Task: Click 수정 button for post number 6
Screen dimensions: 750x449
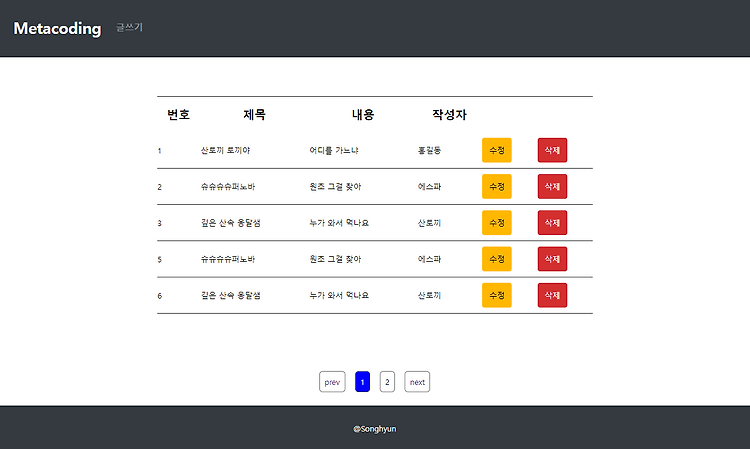Action: tap(496, 296)
